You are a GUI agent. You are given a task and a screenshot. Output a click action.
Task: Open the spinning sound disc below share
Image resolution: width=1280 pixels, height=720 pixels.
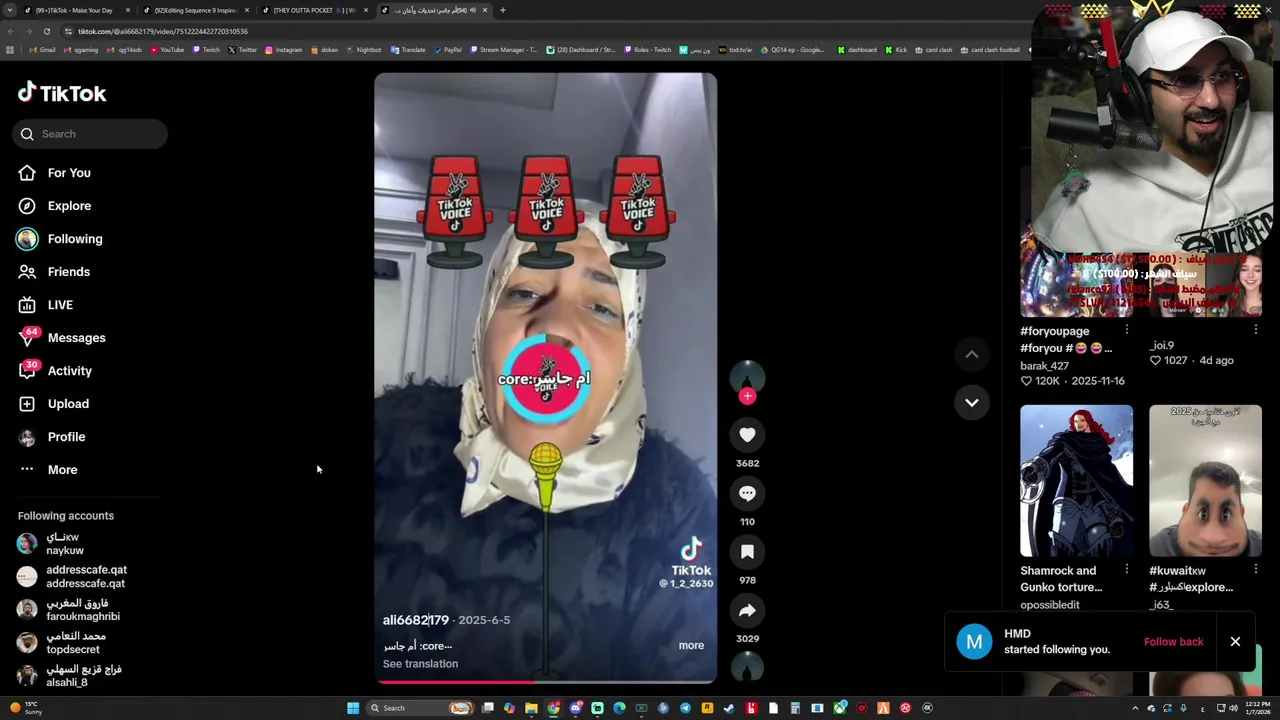click(747, 666)
